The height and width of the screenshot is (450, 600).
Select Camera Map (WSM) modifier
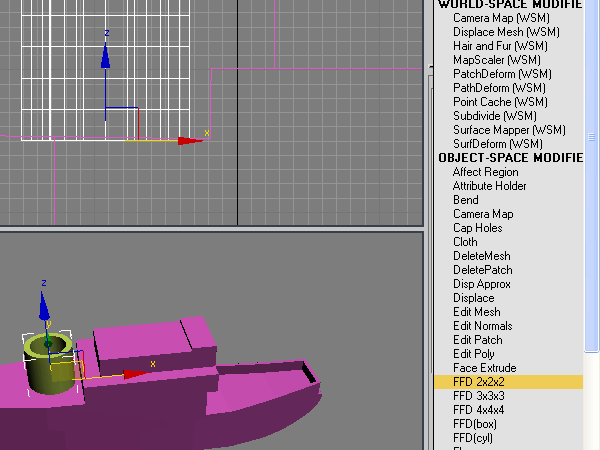501,18
